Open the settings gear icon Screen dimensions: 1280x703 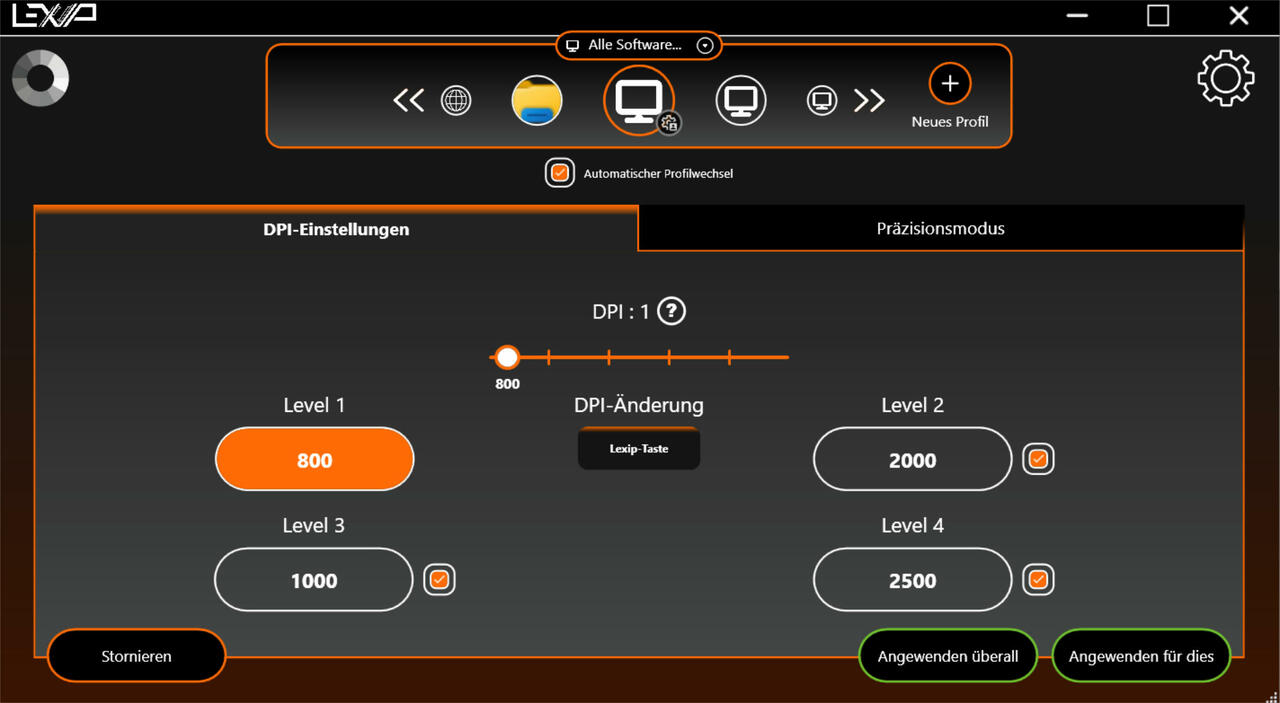tap(1225, 78)
